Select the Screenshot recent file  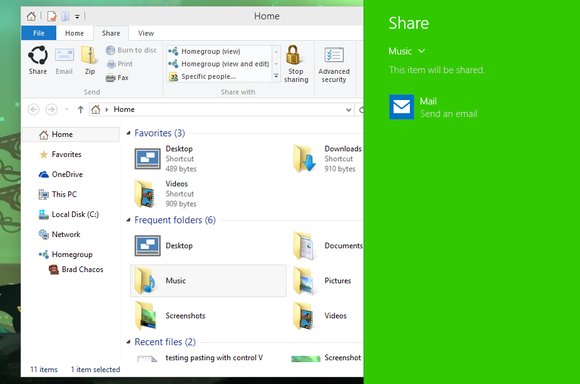click(x=326, y=358)
